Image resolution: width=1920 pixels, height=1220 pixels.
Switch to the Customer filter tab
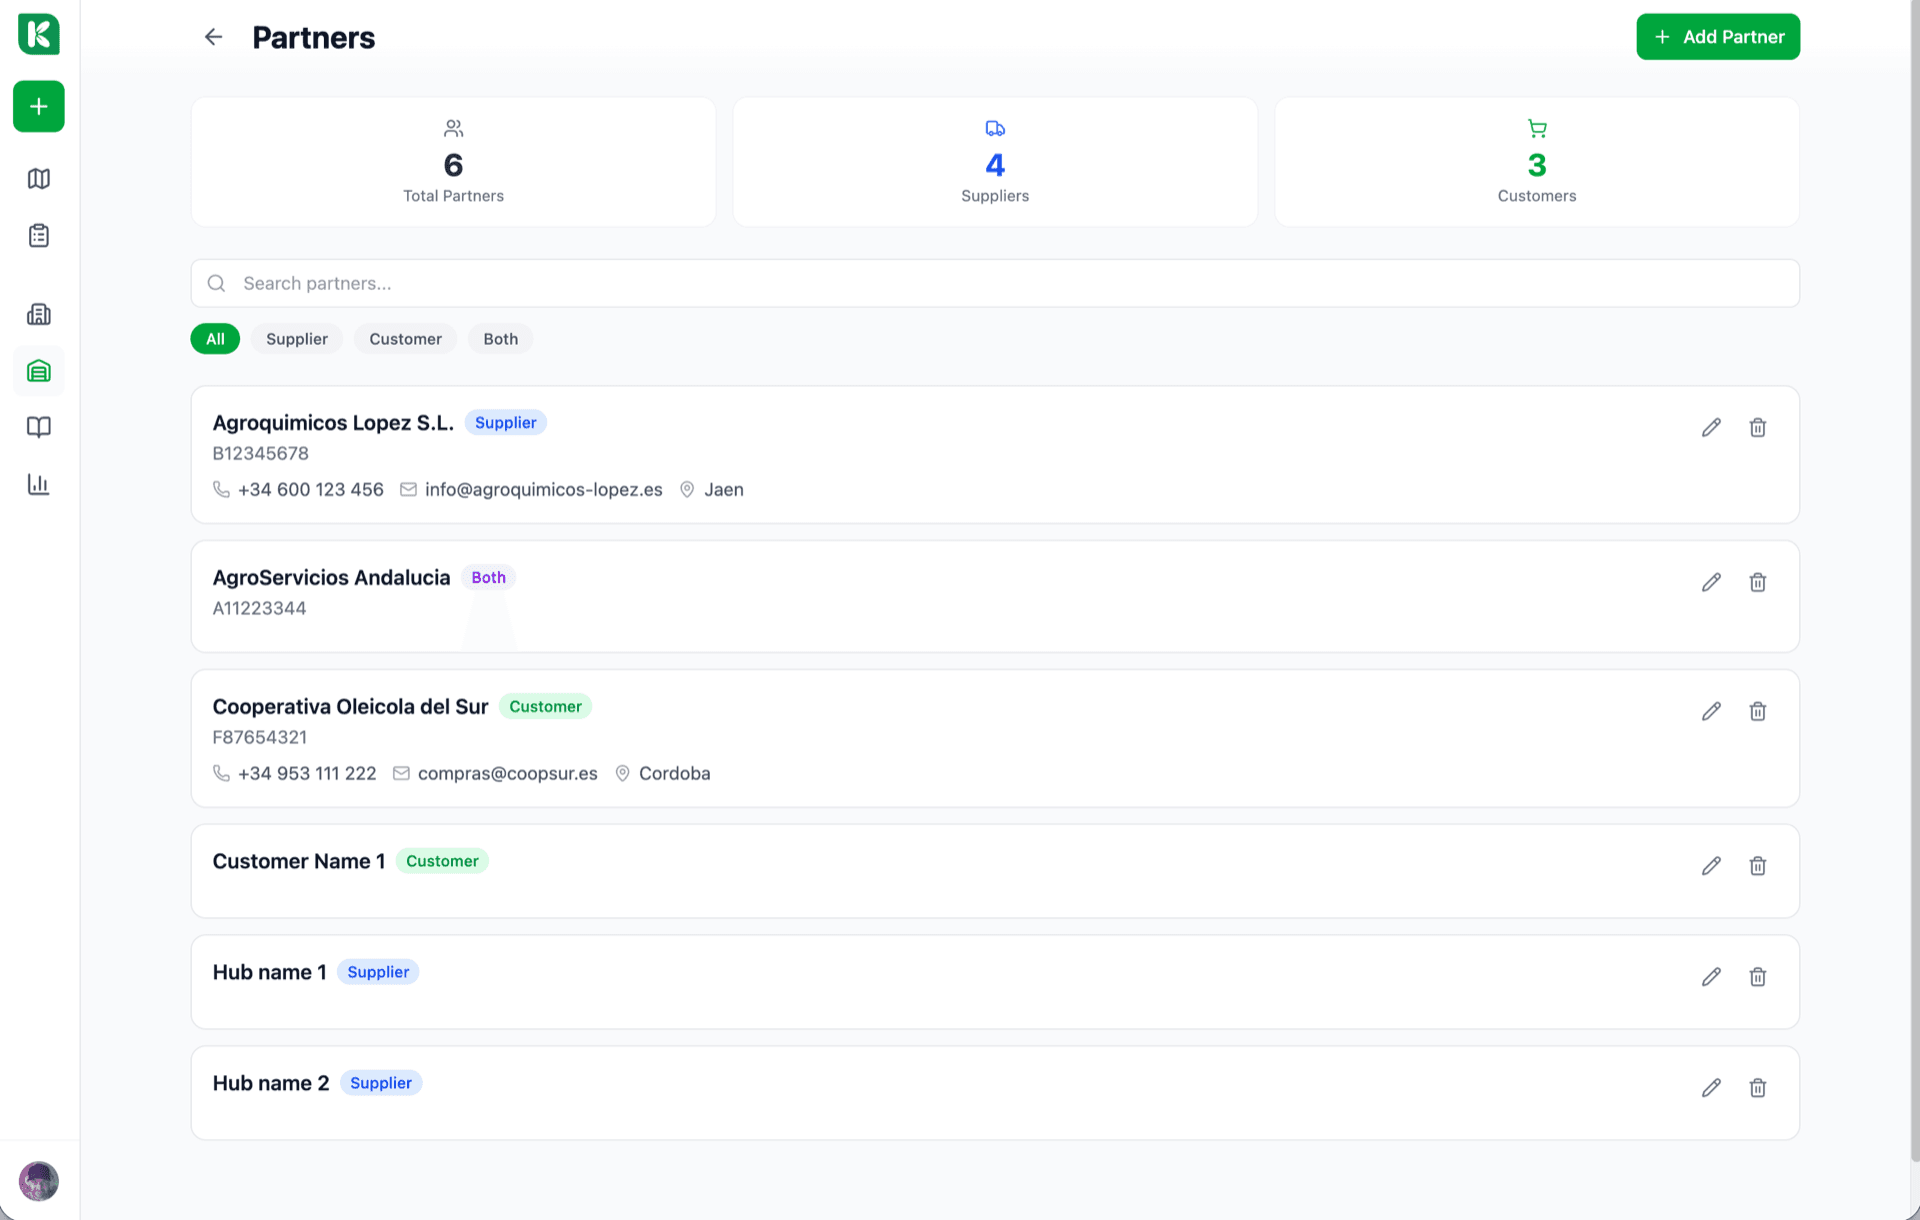405,338
